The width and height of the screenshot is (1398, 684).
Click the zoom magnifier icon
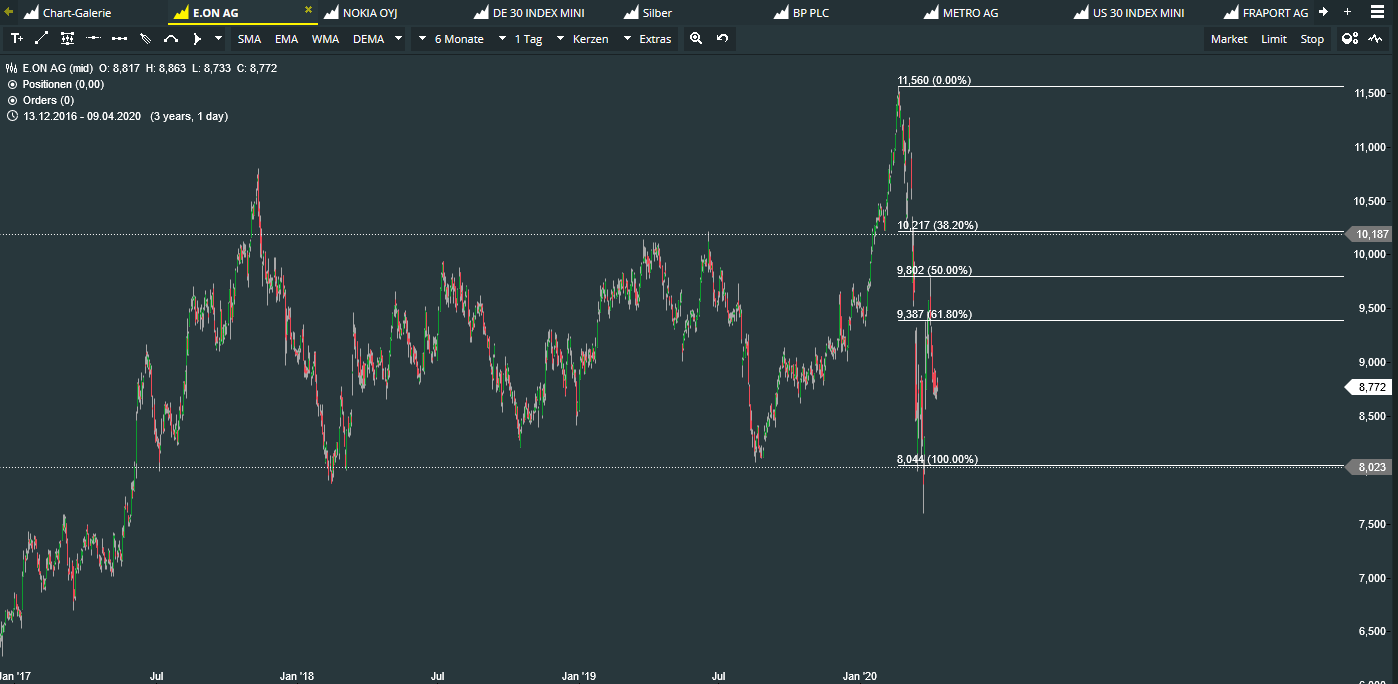click(696, 39)
